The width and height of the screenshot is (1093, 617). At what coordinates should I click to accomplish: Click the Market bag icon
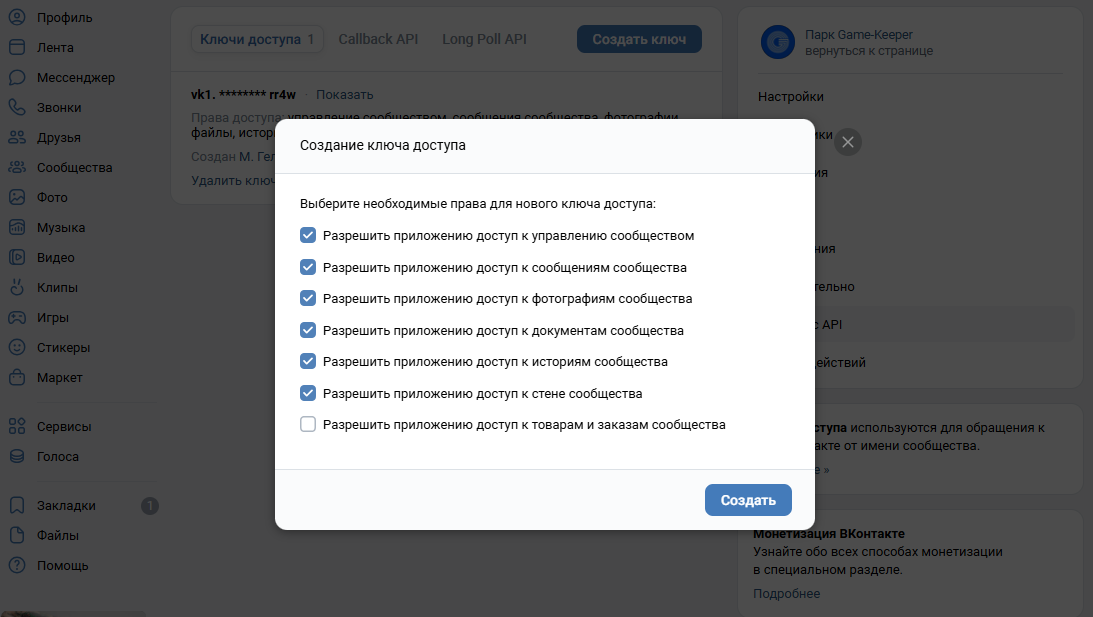point(17,377)
